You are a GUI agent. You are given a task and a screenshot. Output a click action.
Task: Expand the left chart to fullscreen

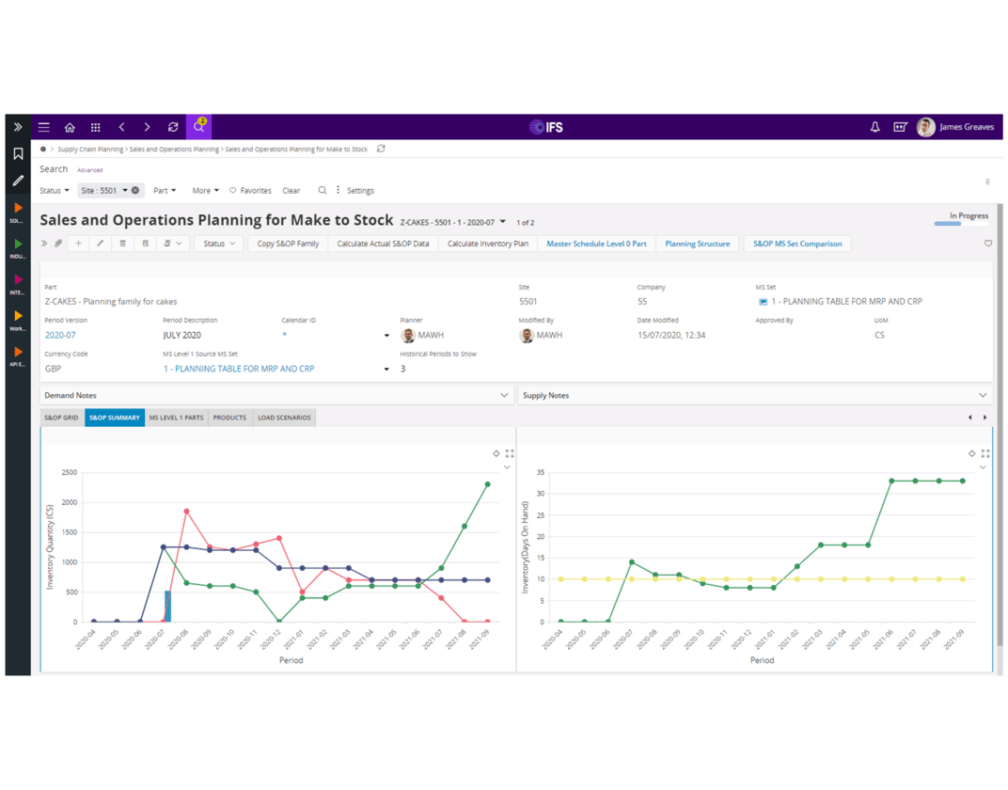tap(509, 453)
